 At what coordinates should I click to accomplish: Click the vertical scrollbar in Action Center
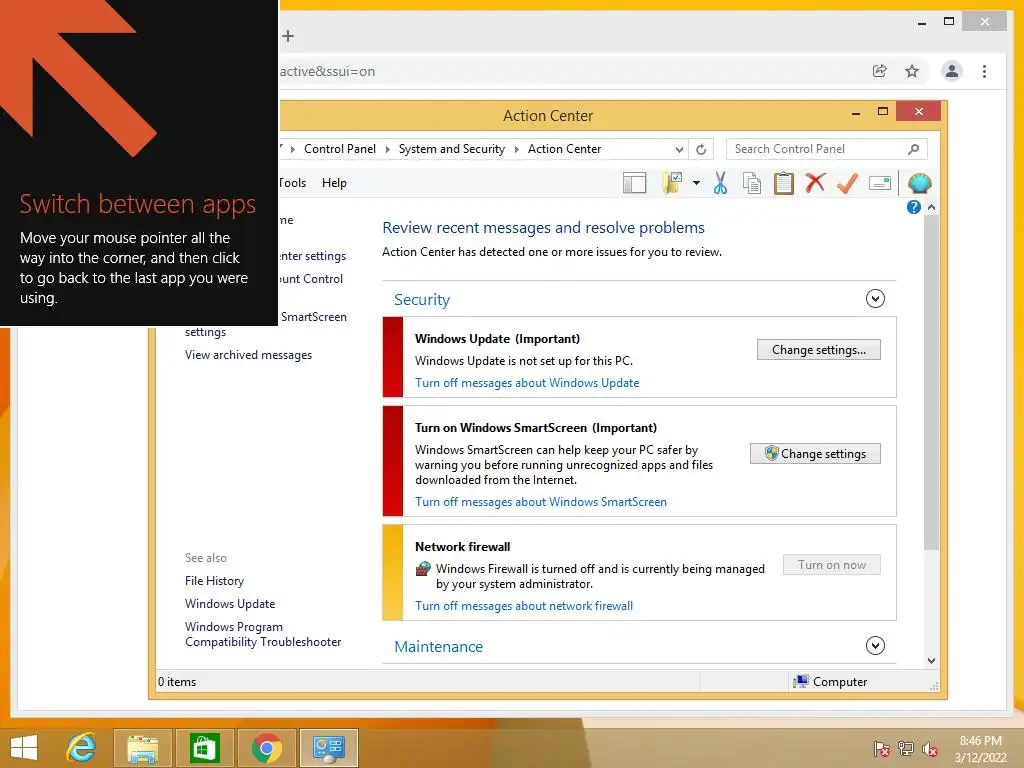tap(931, 382)
